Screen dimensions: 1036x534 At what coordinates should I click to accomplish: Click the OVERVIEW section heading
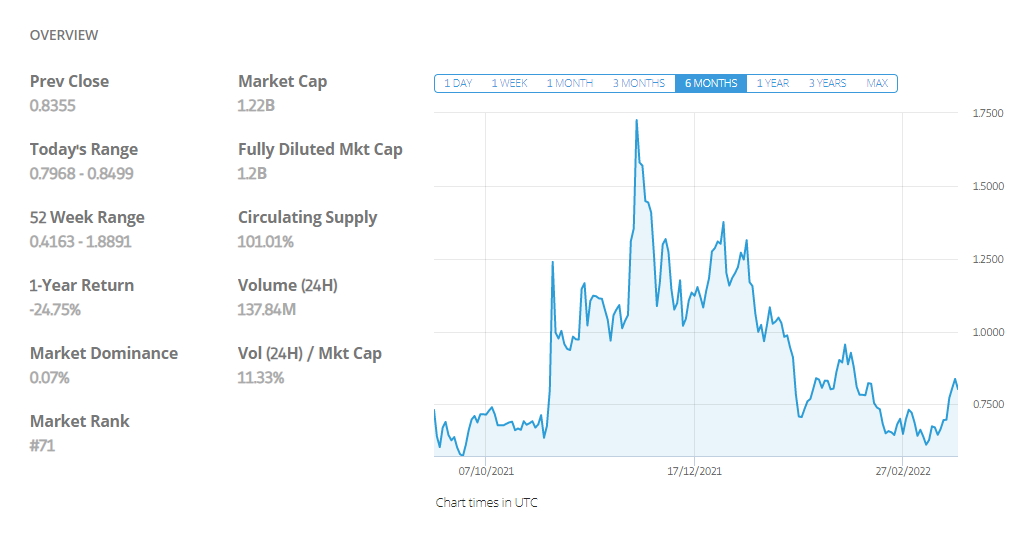[x=64, y=35]
